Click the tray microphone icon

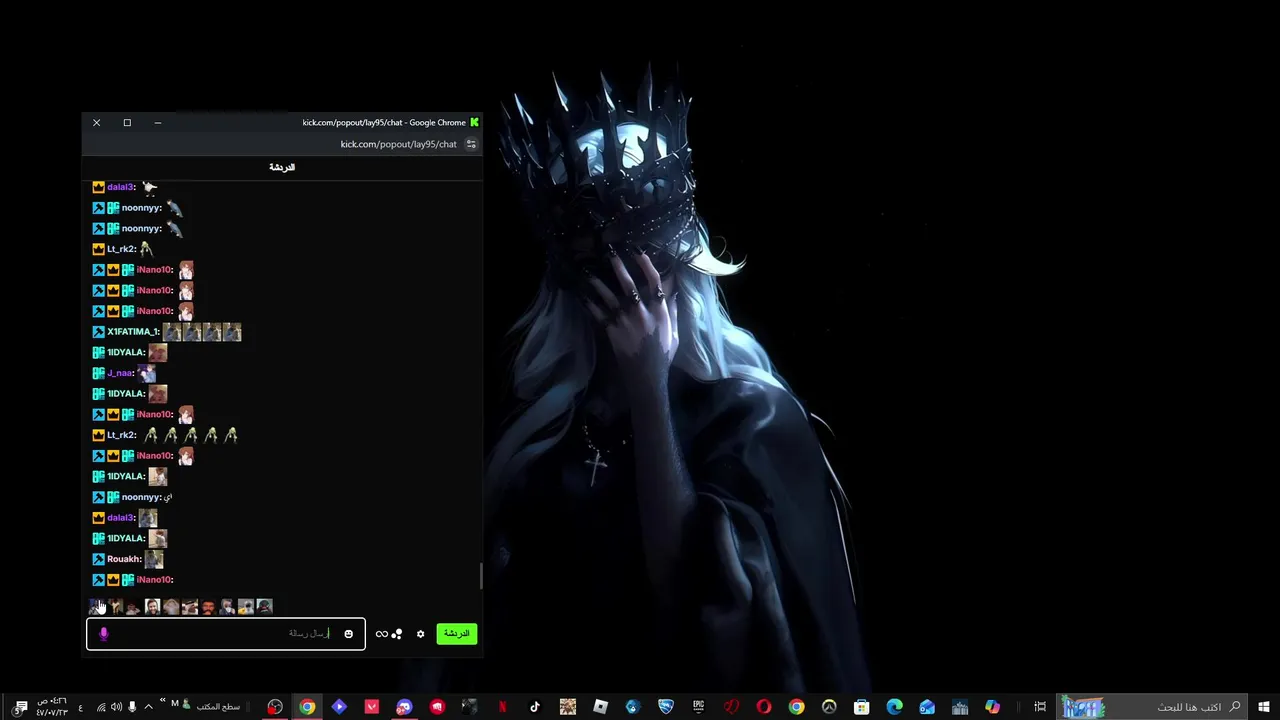[132, 707]
